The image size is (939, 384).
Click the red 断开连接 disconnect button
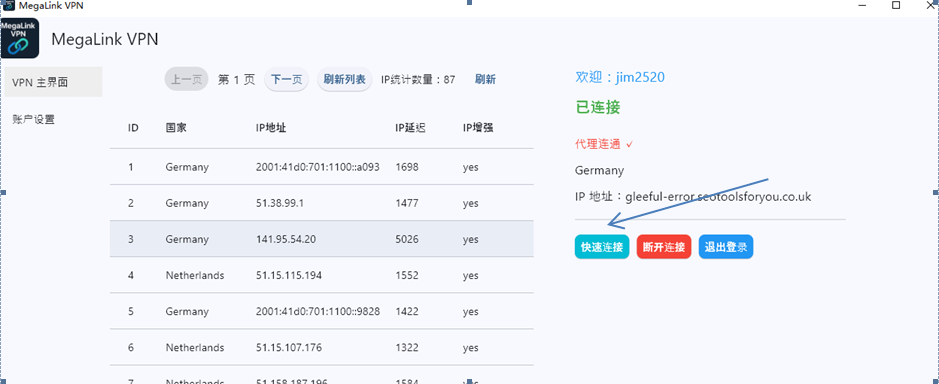tap(664, 247)
